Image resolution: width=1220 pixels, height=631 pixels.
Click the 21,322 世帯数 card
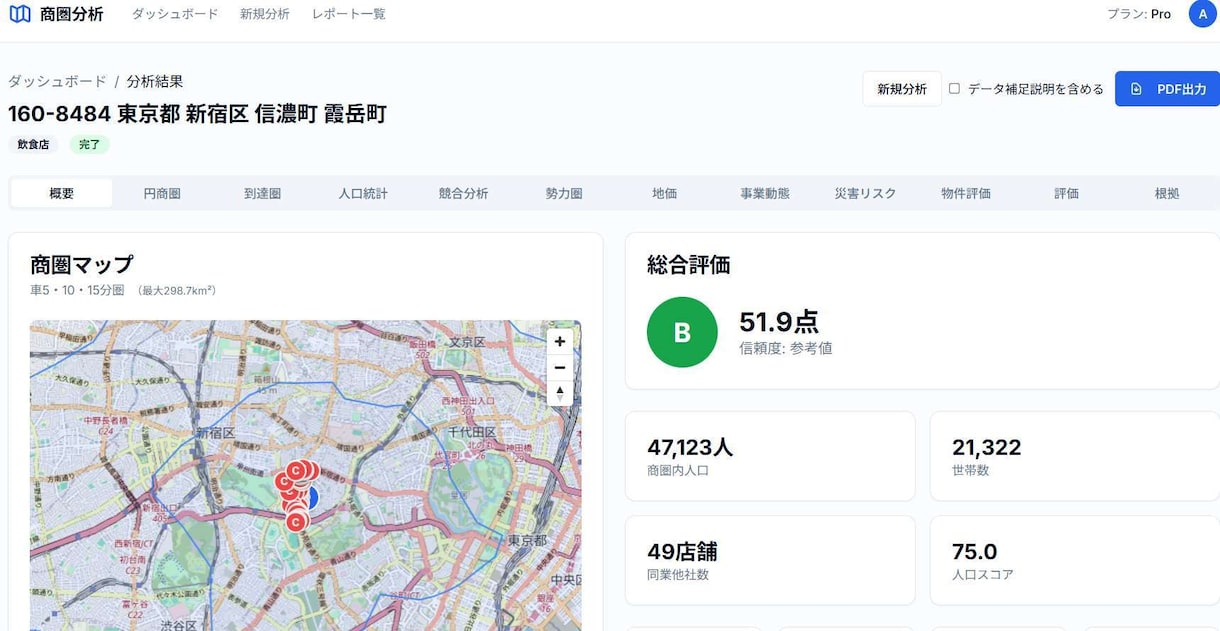tap(1075, 456)
